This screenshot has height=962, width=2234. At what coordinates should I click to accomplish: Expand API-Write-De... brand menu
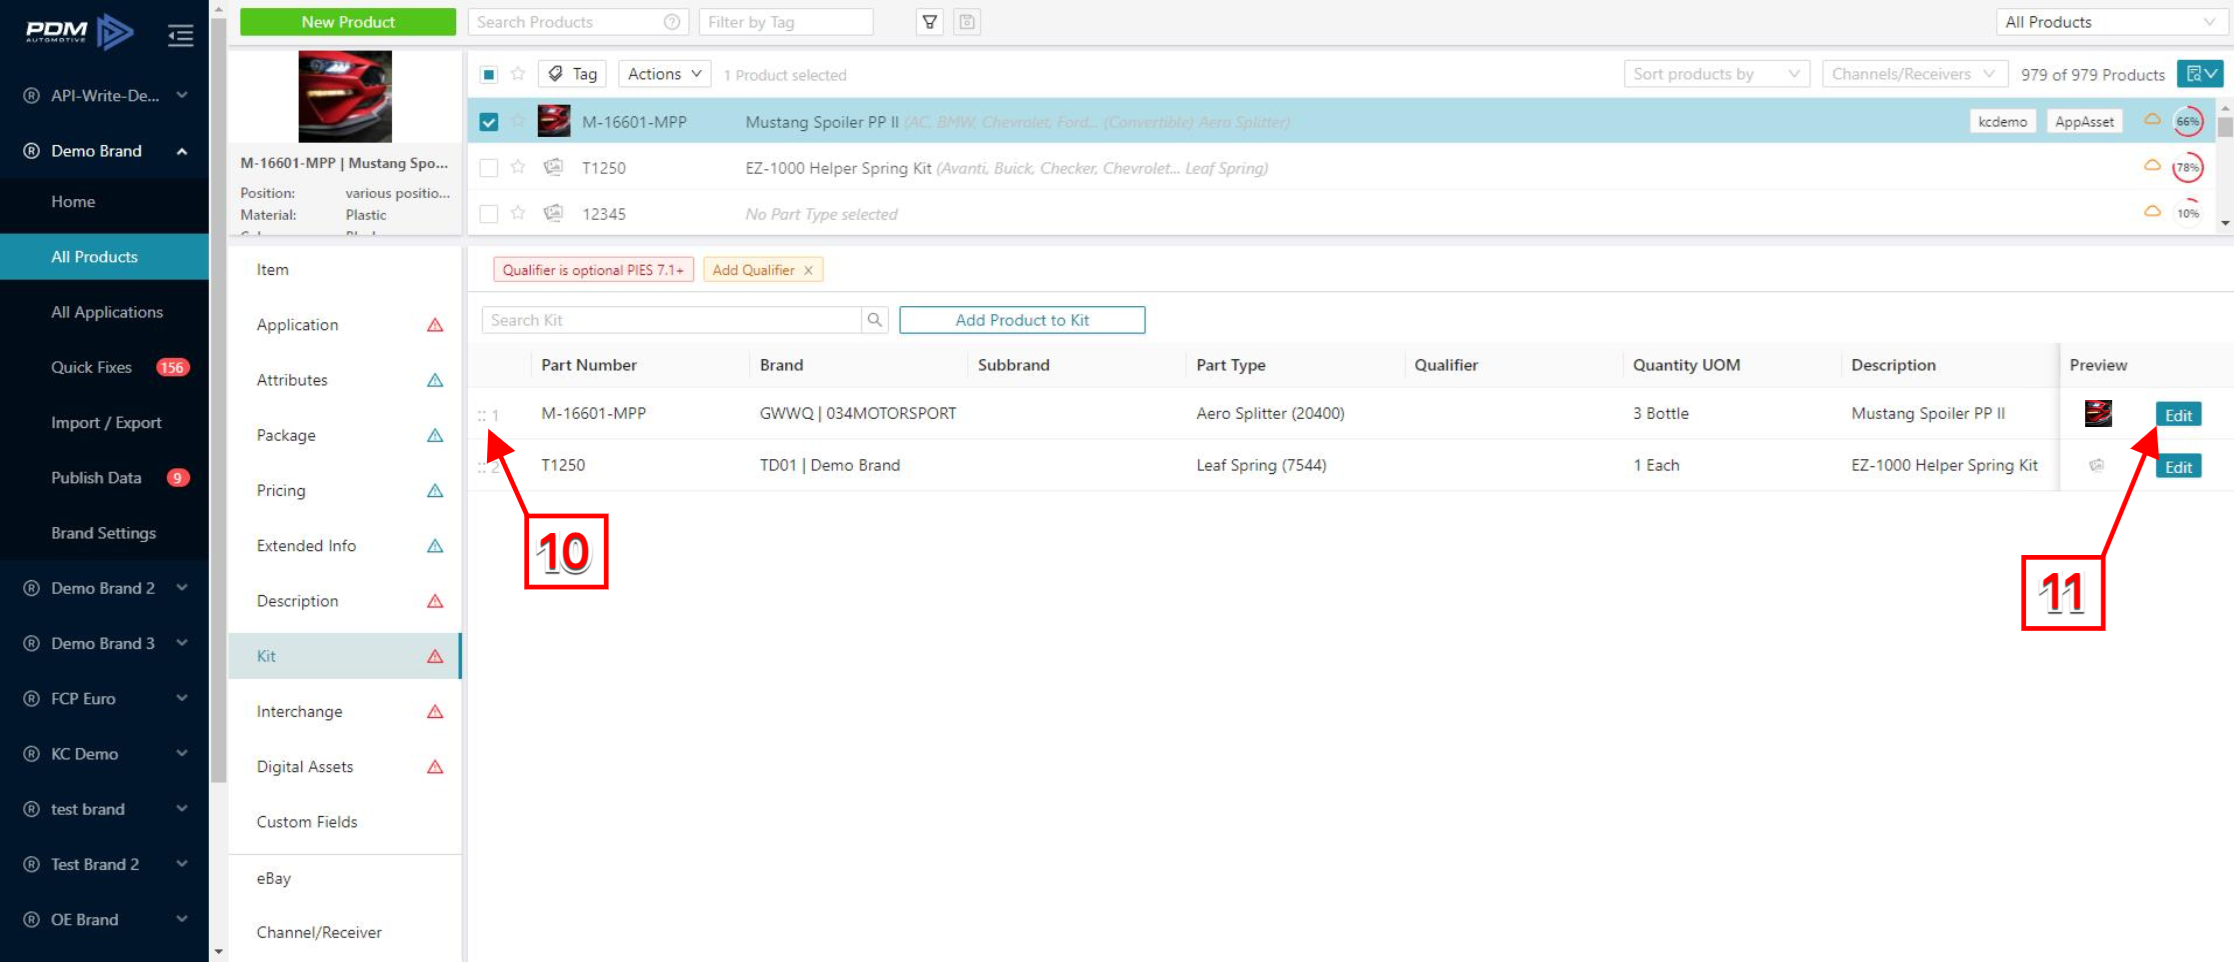(105, 95)
